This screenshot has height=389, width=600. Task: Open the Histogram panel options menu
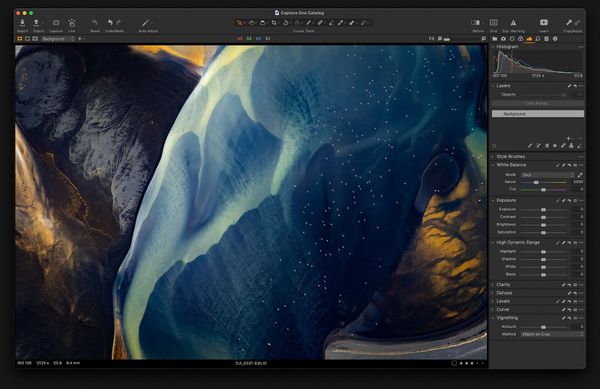pos(581,47)
